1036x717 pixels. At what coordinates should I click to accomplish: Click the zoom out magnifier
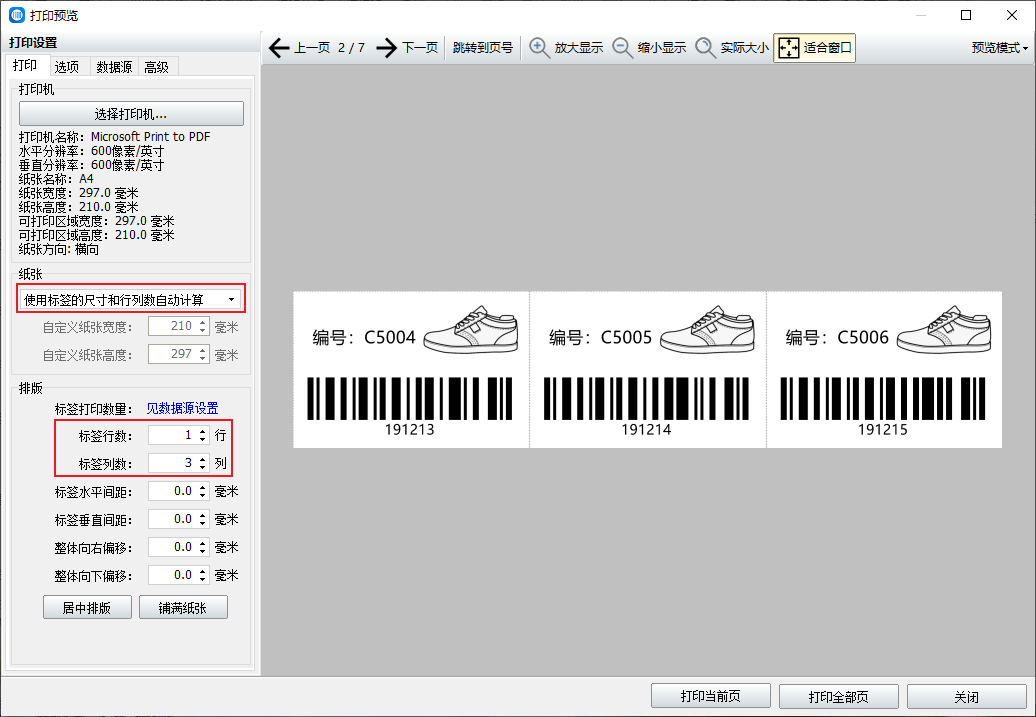click(x=622, y=48)
